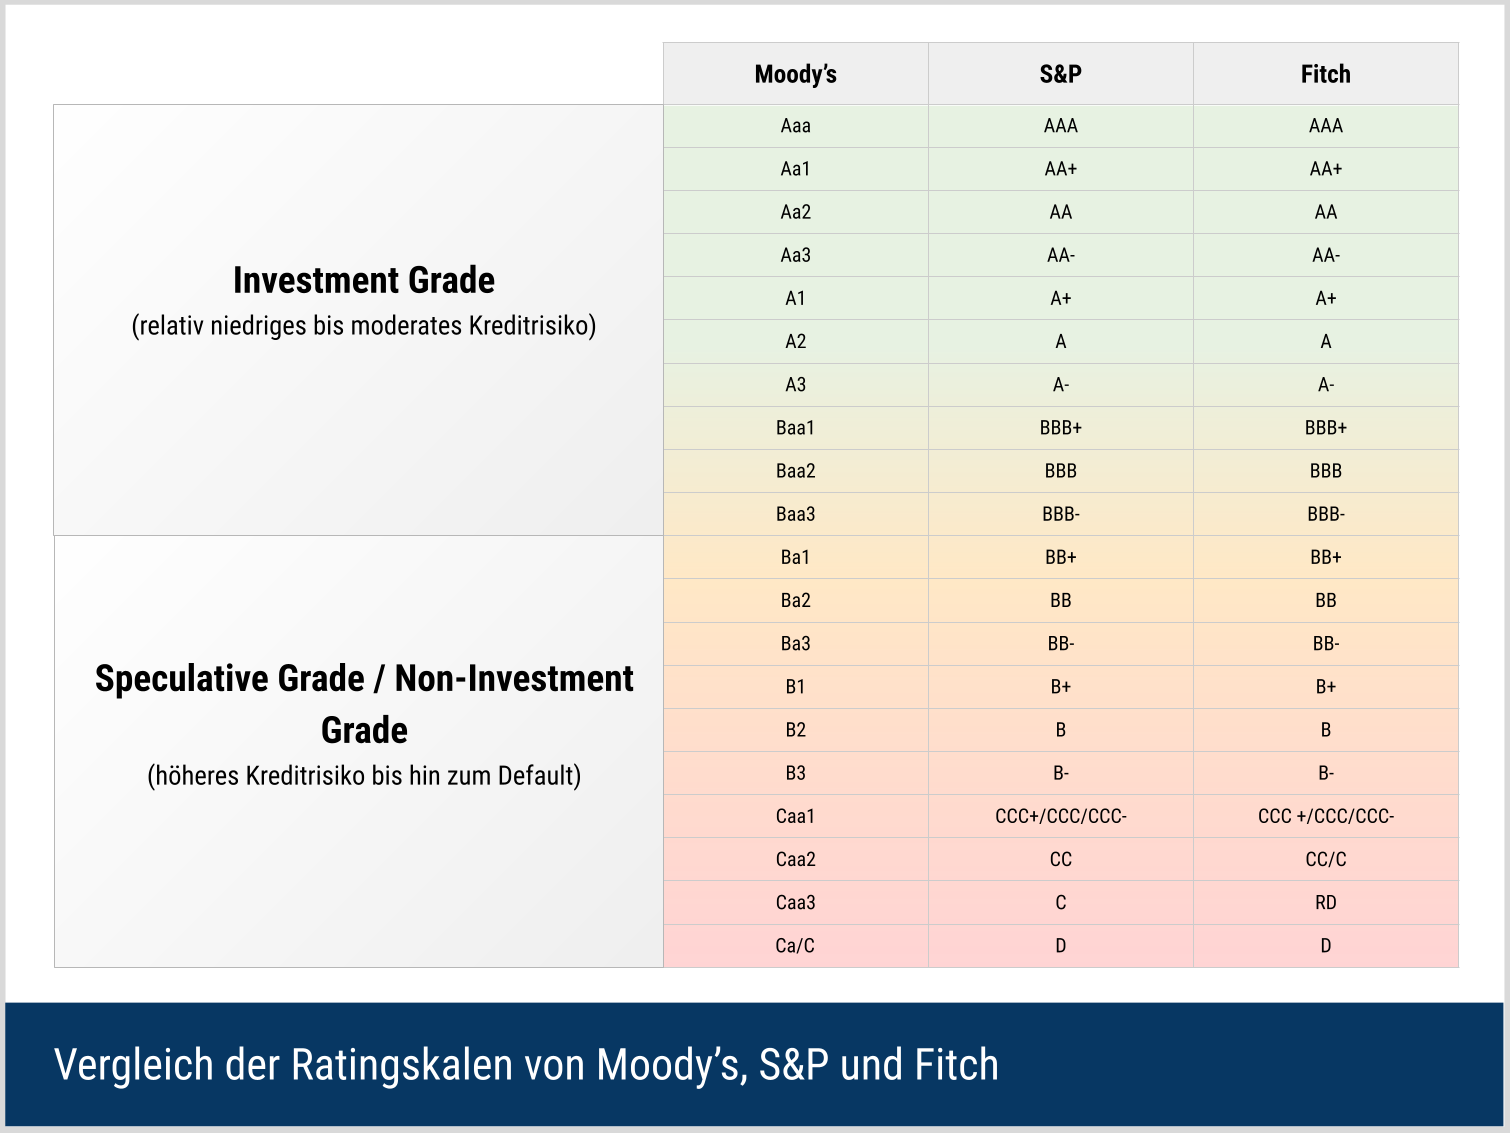Select the B3 cell in Moody's column

point(796,773)
